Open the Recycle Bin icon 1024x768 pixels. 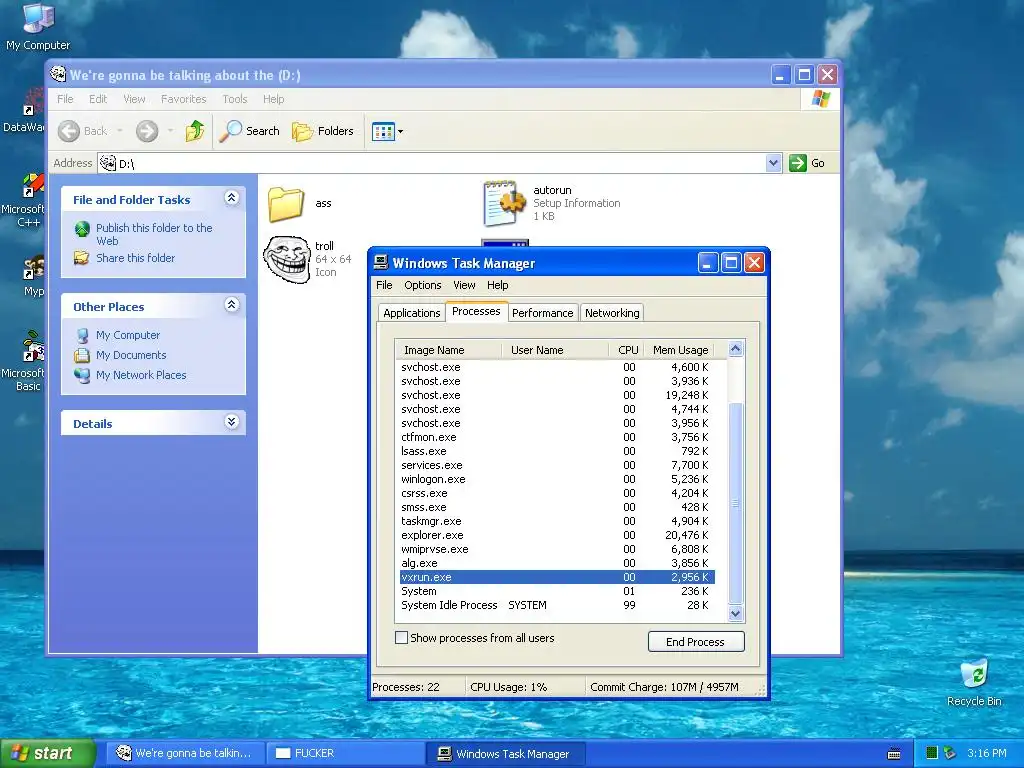coord(974,682)
